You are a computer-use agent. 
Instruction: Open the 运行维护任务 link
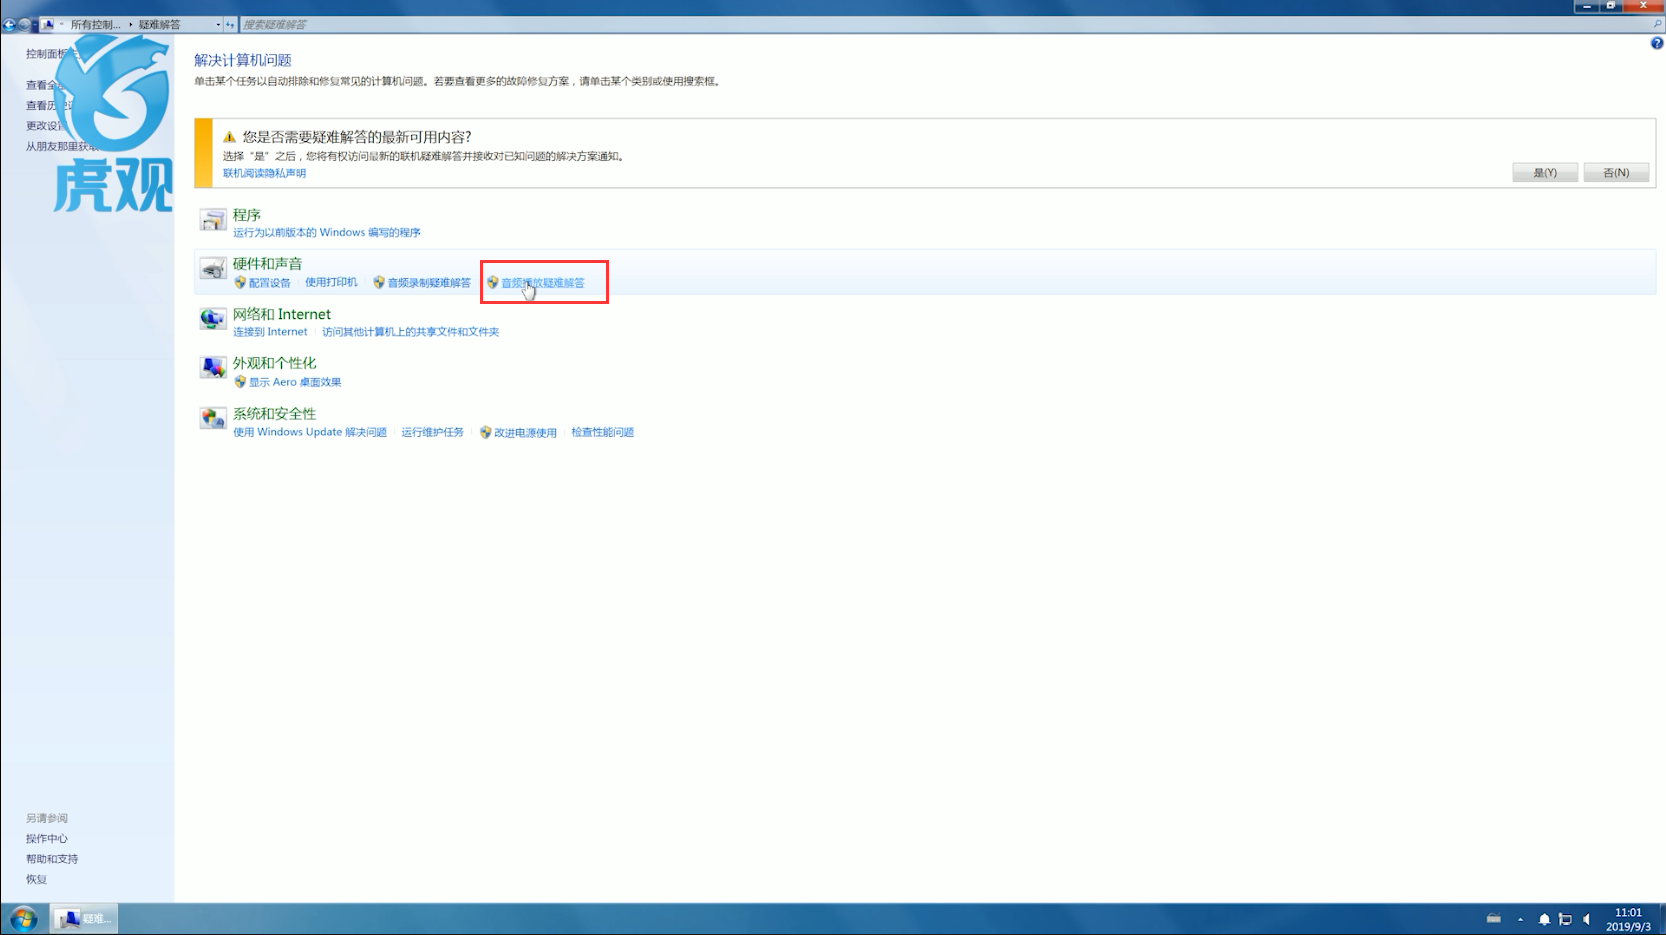click(433, 432)
